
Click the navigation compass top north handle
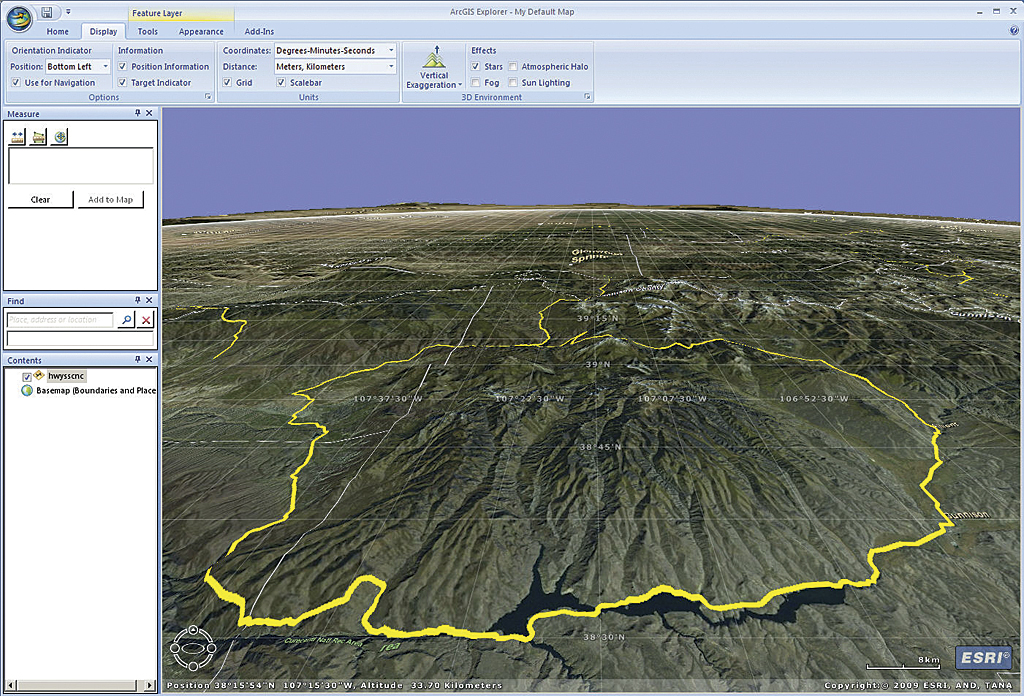193,630
